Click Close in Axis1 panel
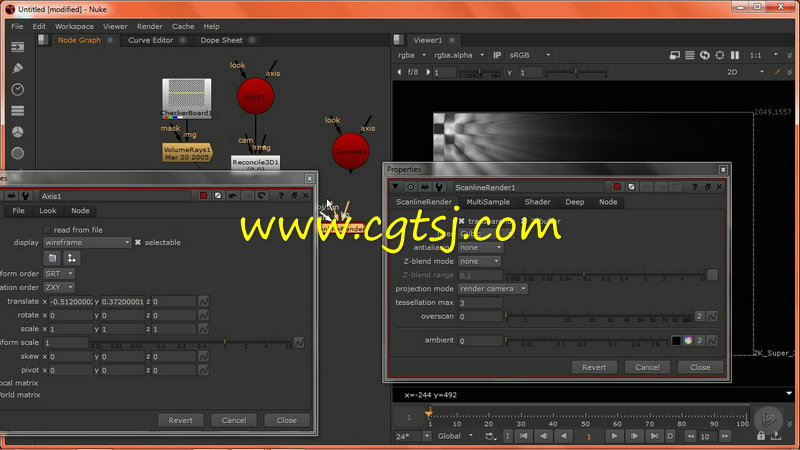800x450 pixels. pyautogui.click(x=287, y=420)
